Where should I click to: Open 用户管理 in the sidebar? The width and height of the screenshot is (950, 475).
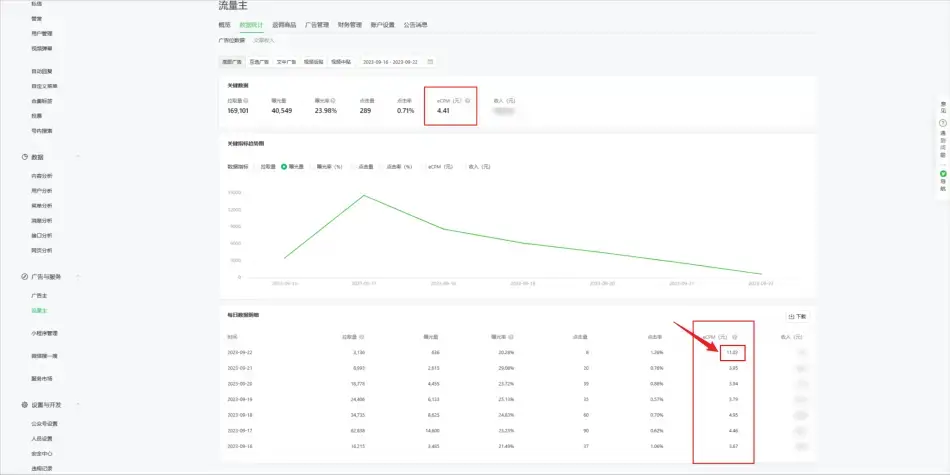point(42,33)
